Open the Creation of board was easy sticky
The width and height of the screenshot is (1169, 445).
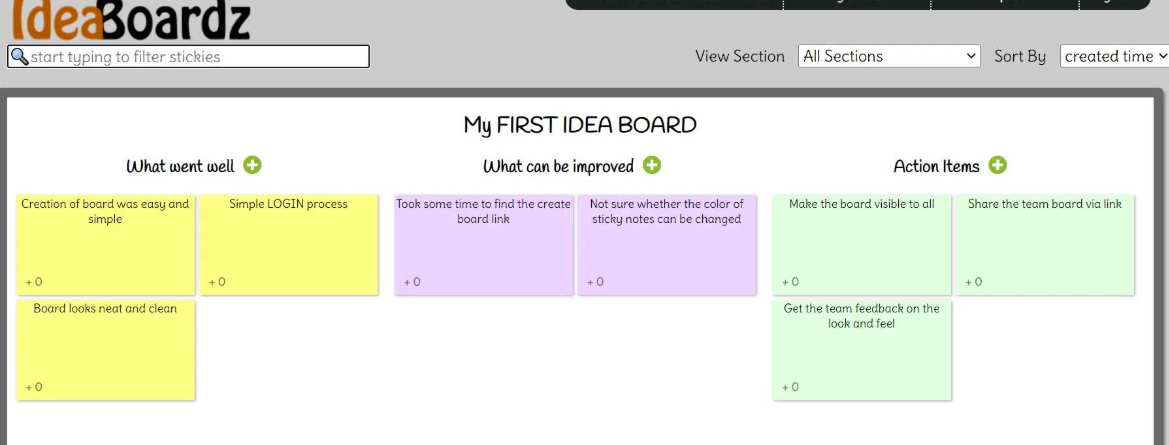click(106, 244)
